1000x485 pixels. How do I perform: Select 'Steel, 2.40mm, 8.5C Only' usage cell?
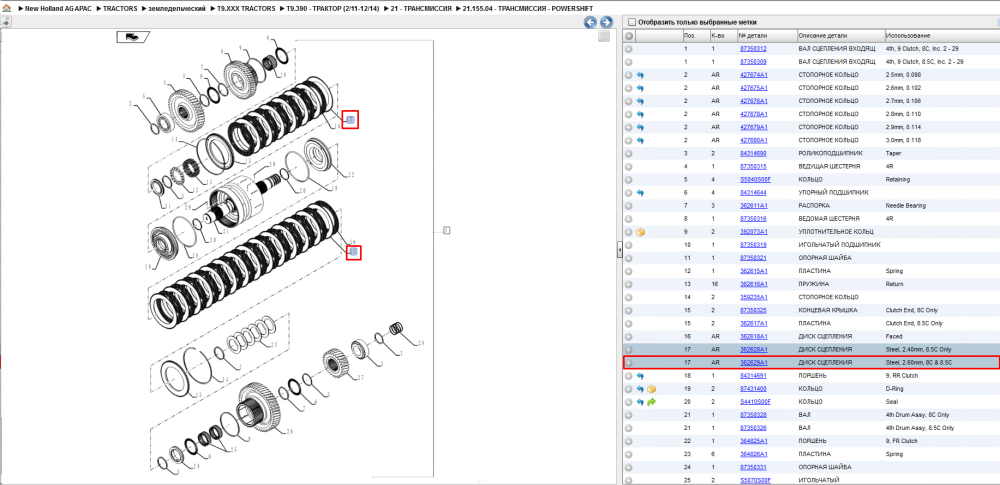pos(918,350)
